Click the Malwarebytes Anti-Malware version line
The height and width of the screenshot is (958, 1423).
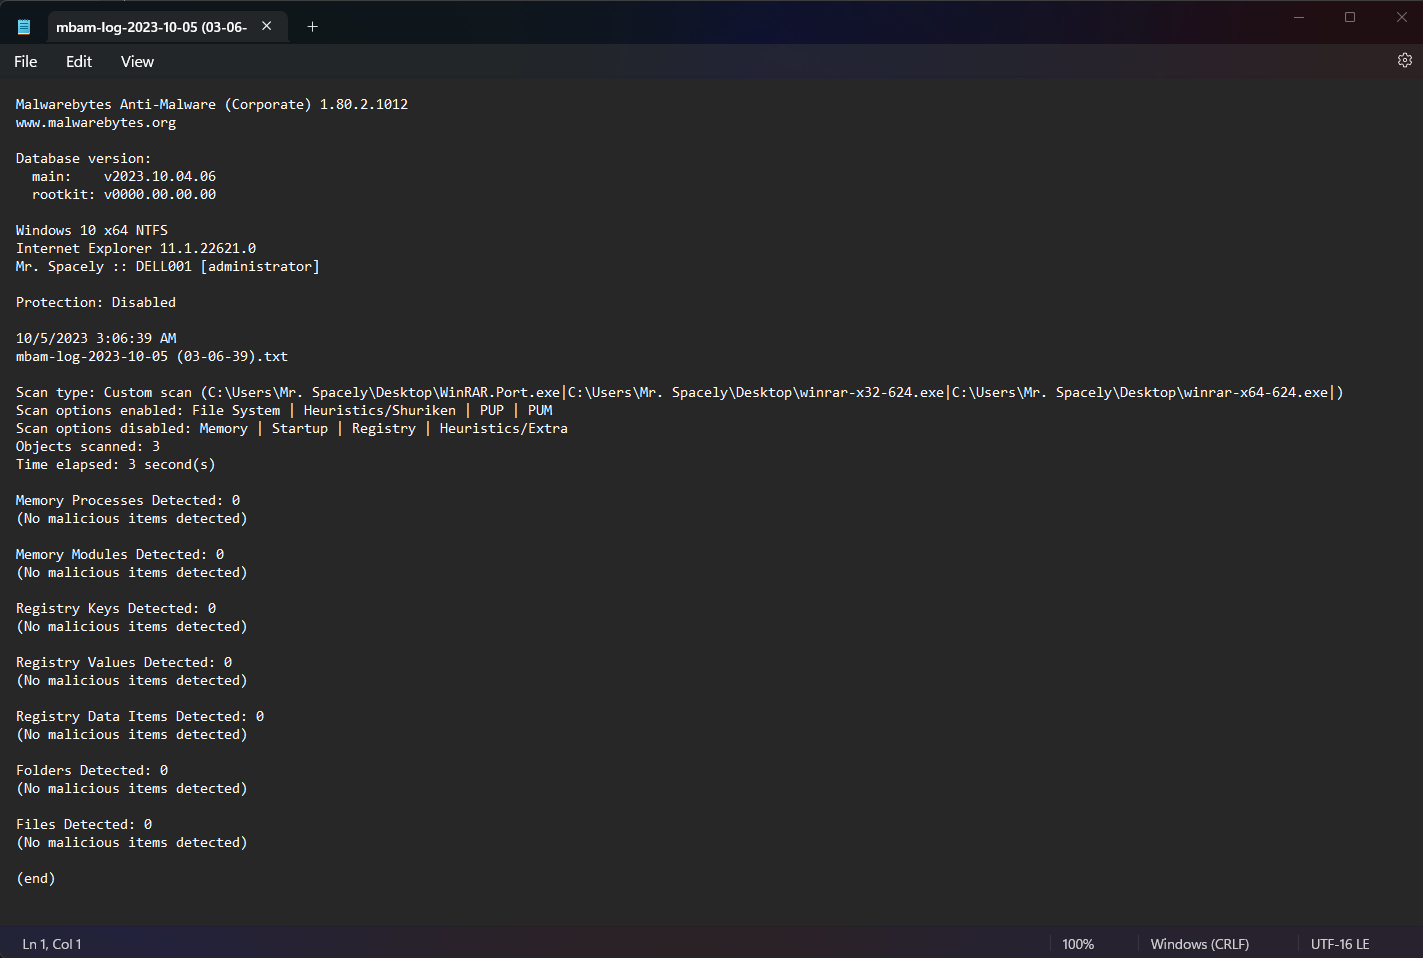click(x=212, y=104)
